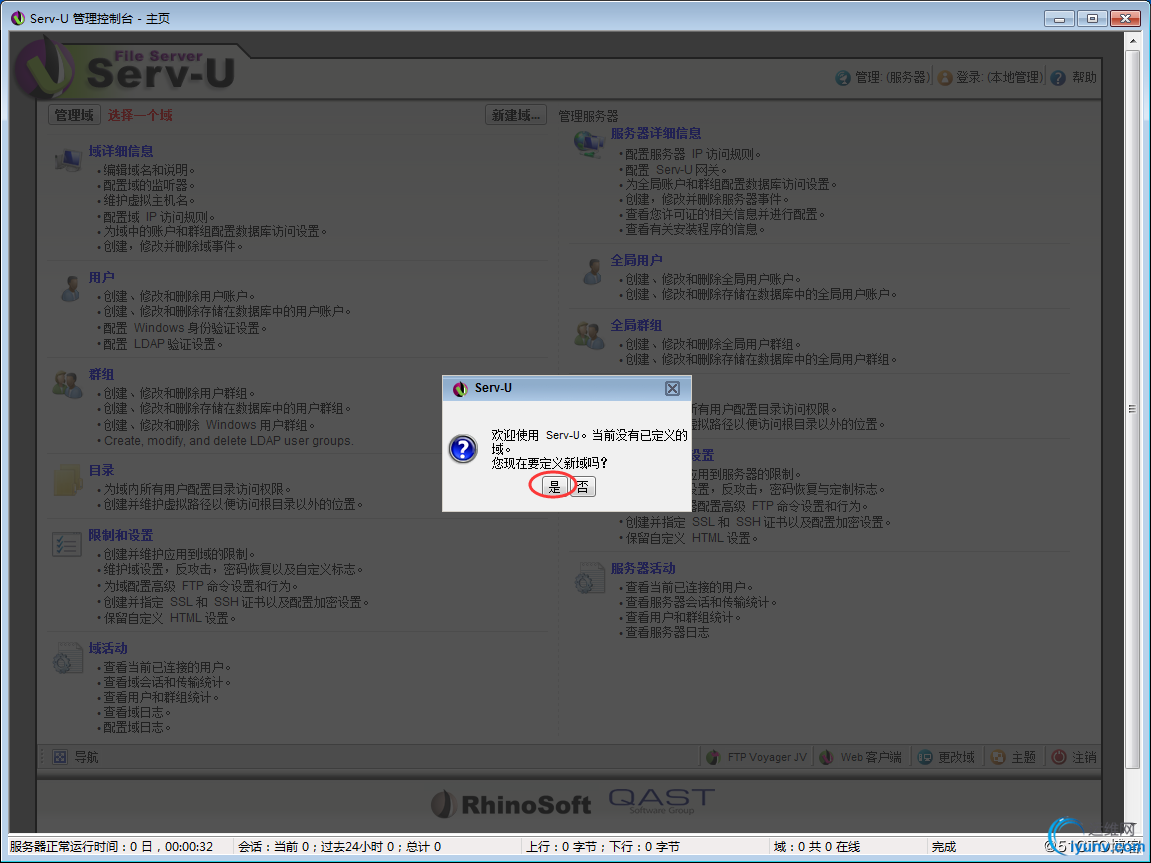The width and height of the screenshot is (1151, 863).
Task: Open the 全局群组 link
Action: [x=636, y=325]
